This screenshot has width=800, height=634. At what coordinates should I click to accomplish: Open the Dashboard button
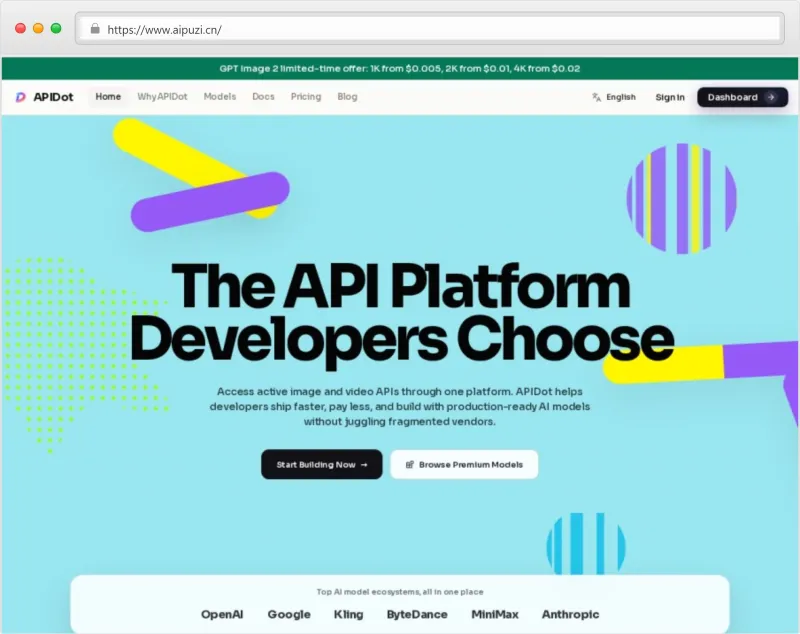(742, 97)
